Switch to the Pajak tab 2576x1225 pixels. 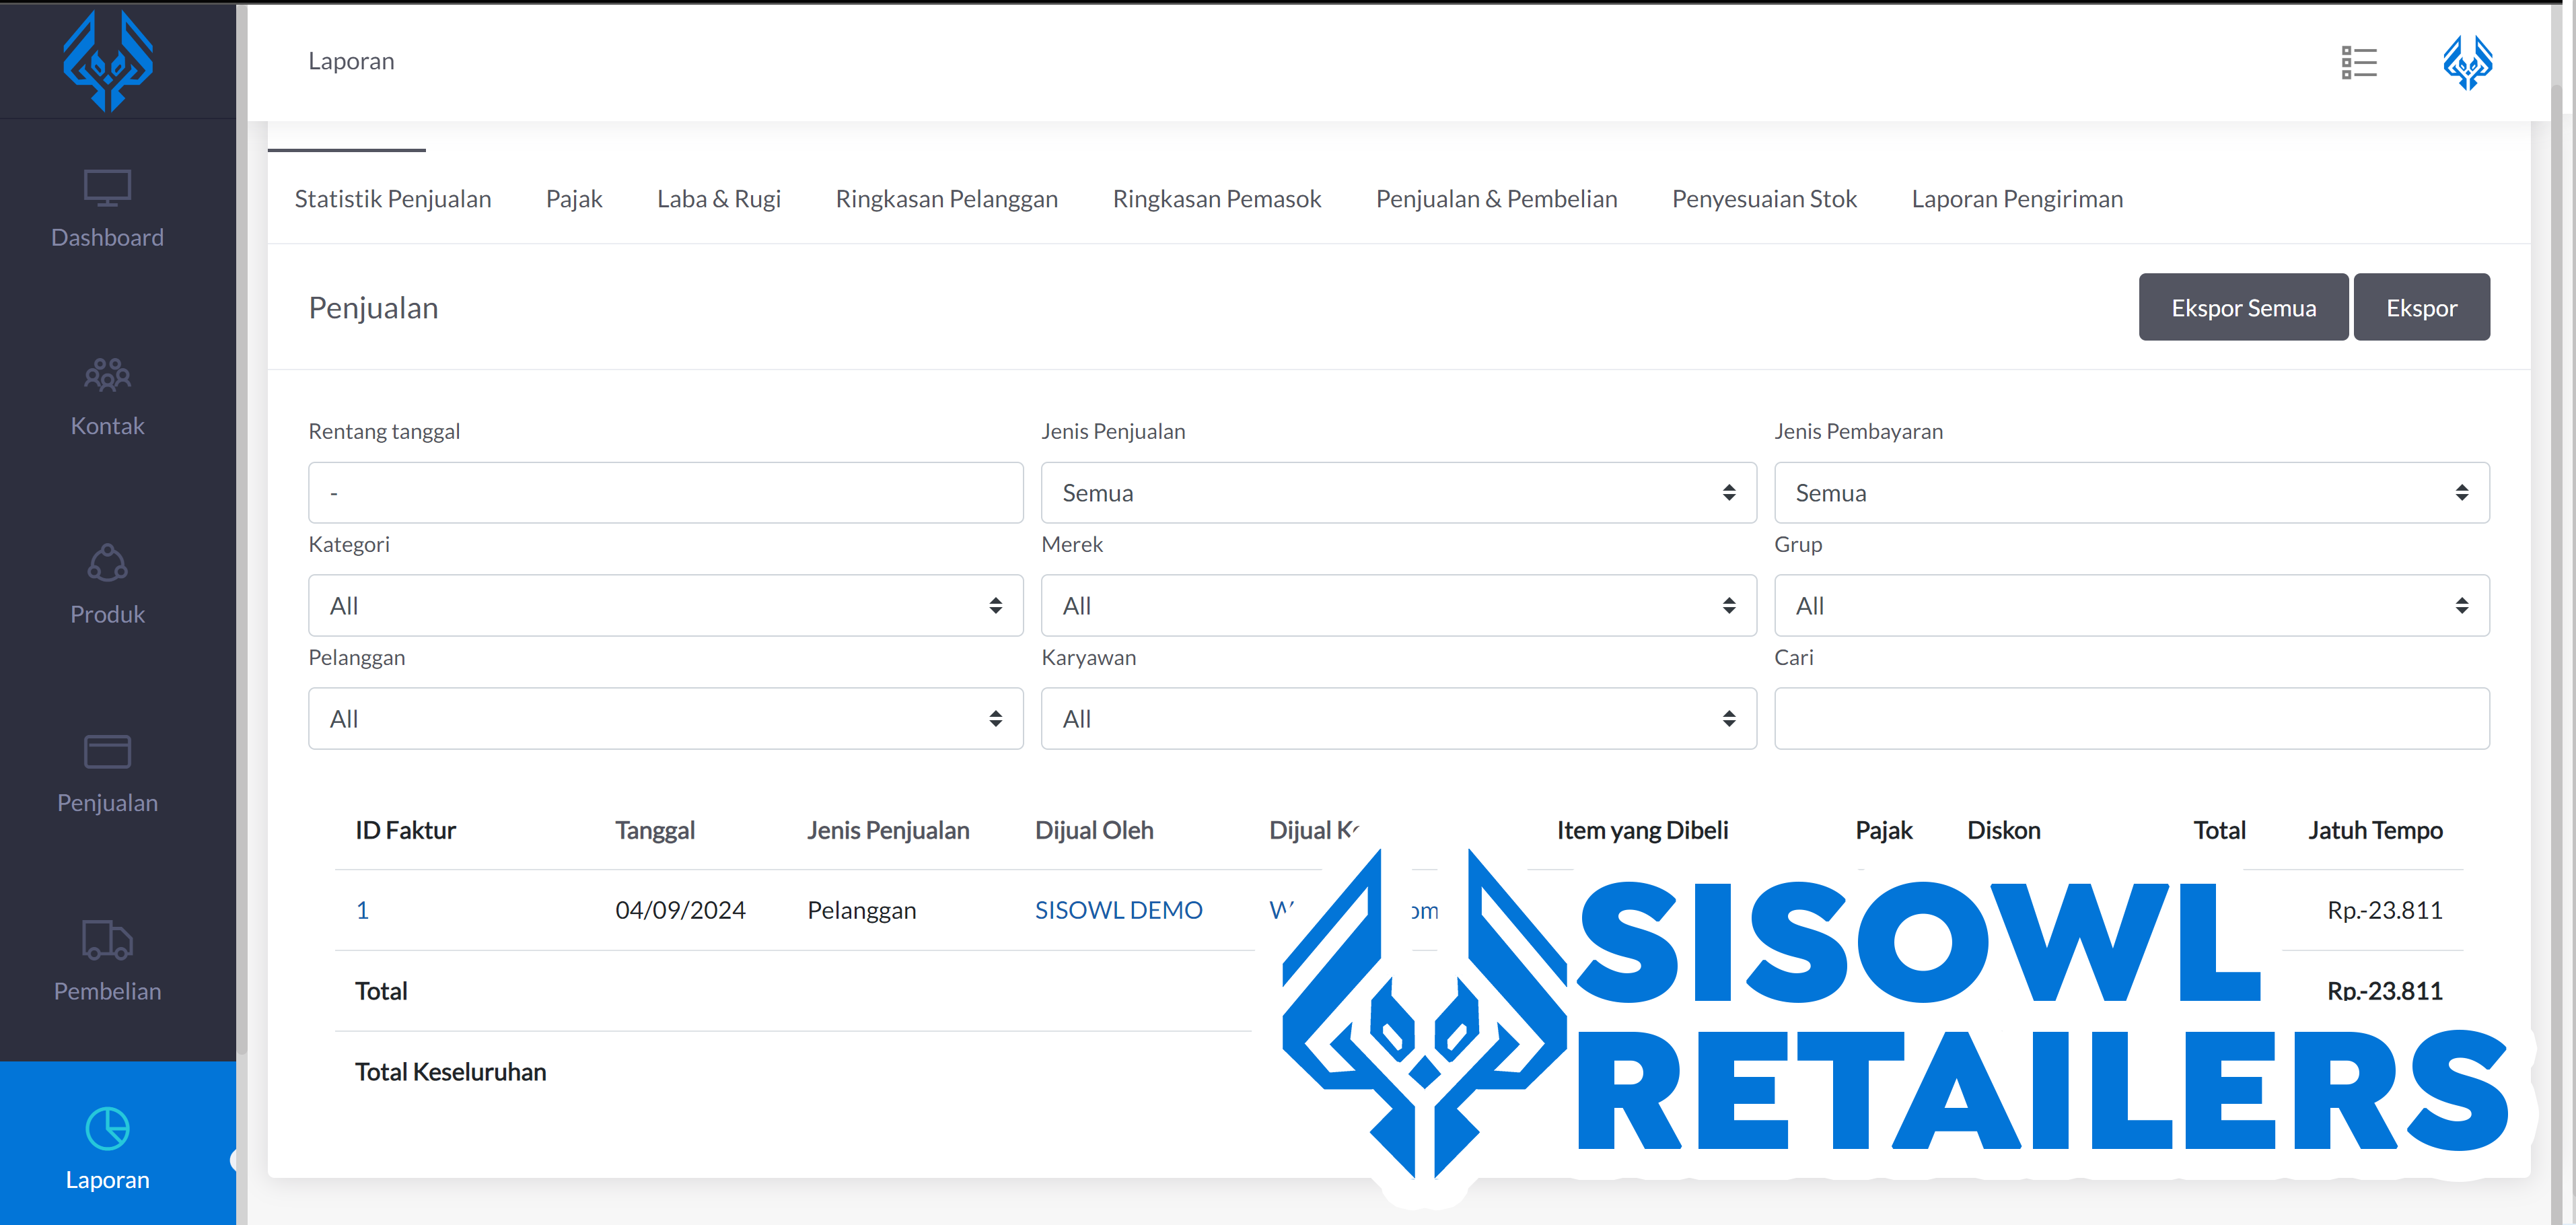(x=574, y=199)
